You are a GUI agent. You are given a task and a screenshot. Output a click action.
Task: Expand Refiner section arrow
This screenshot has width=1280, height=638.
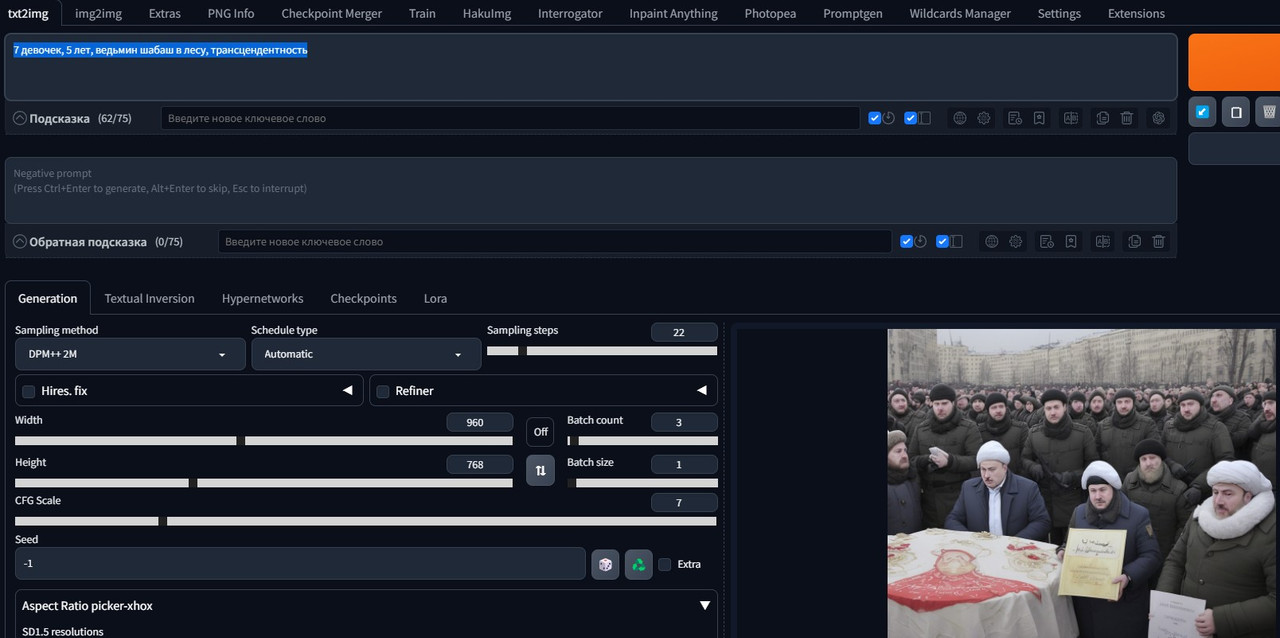[702, 390]
